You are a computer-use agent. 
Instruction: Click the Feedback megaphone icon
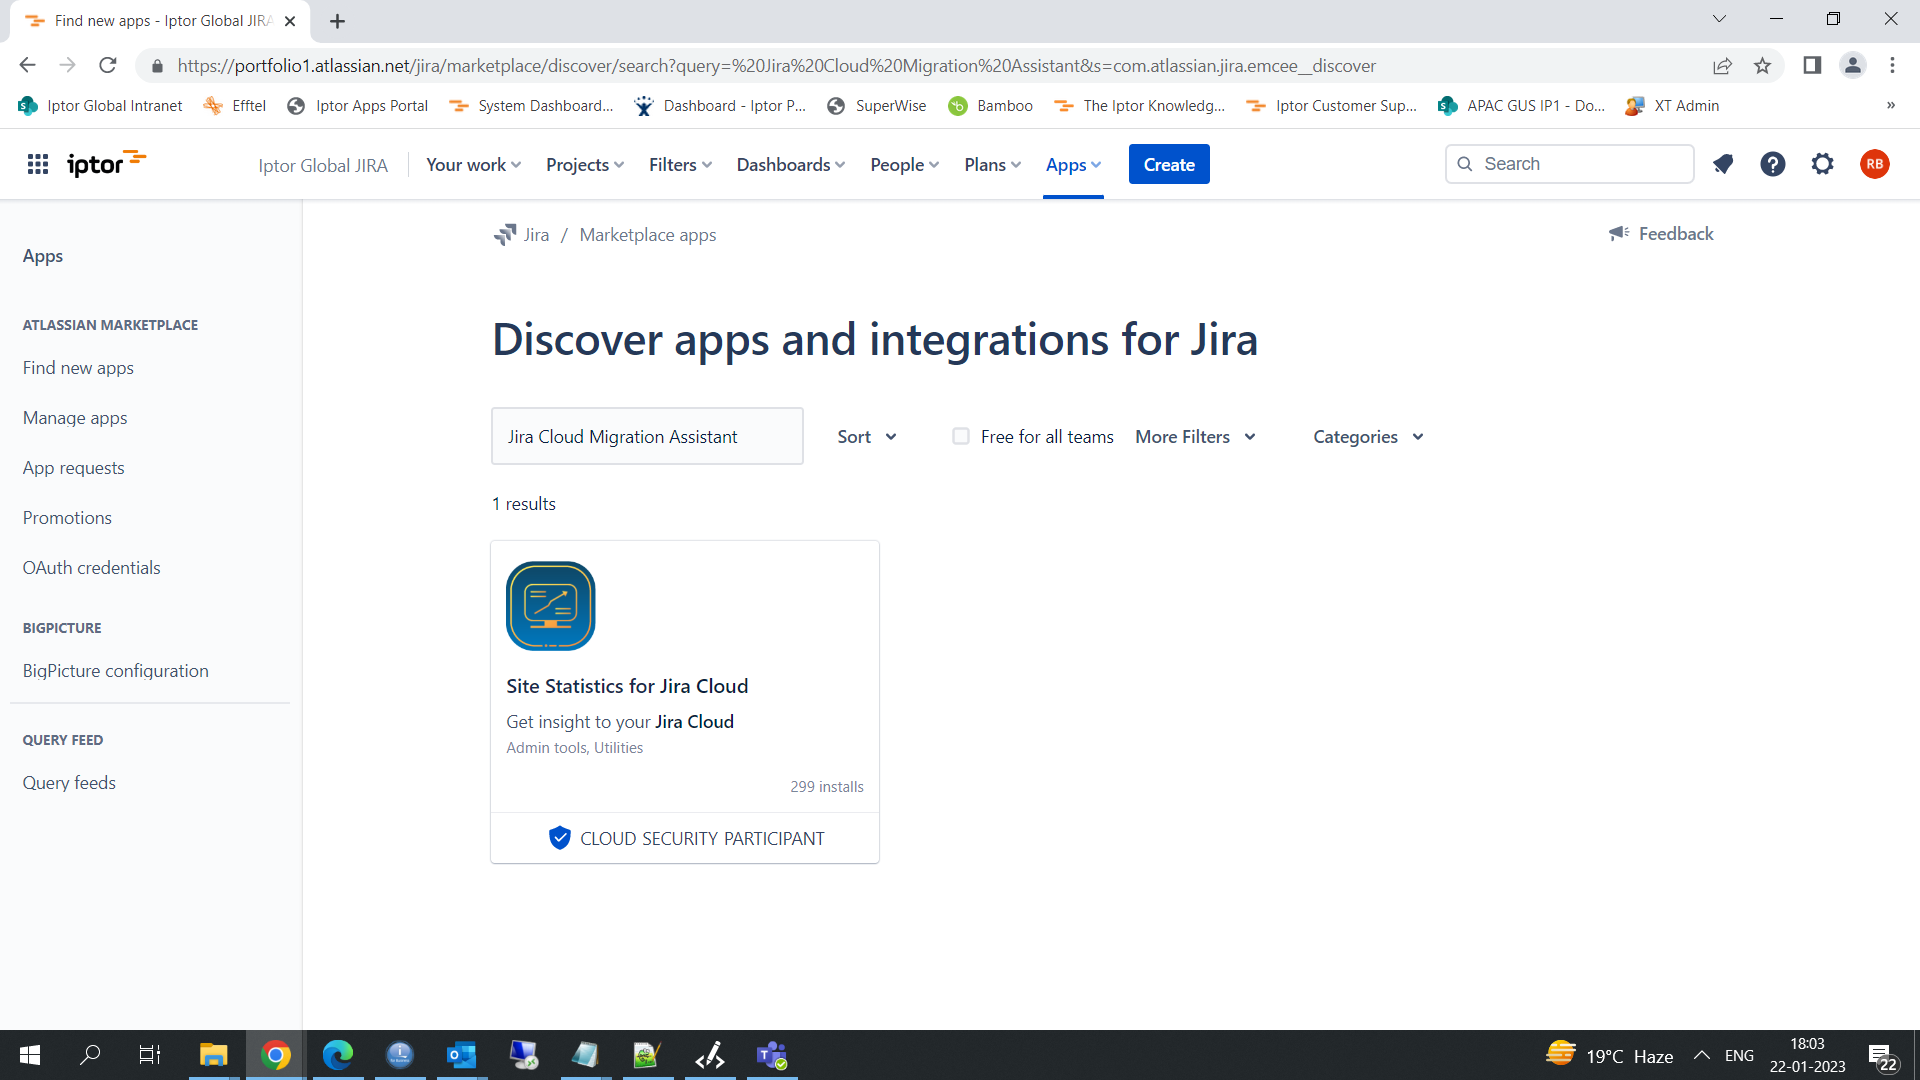coord(1620,233)
